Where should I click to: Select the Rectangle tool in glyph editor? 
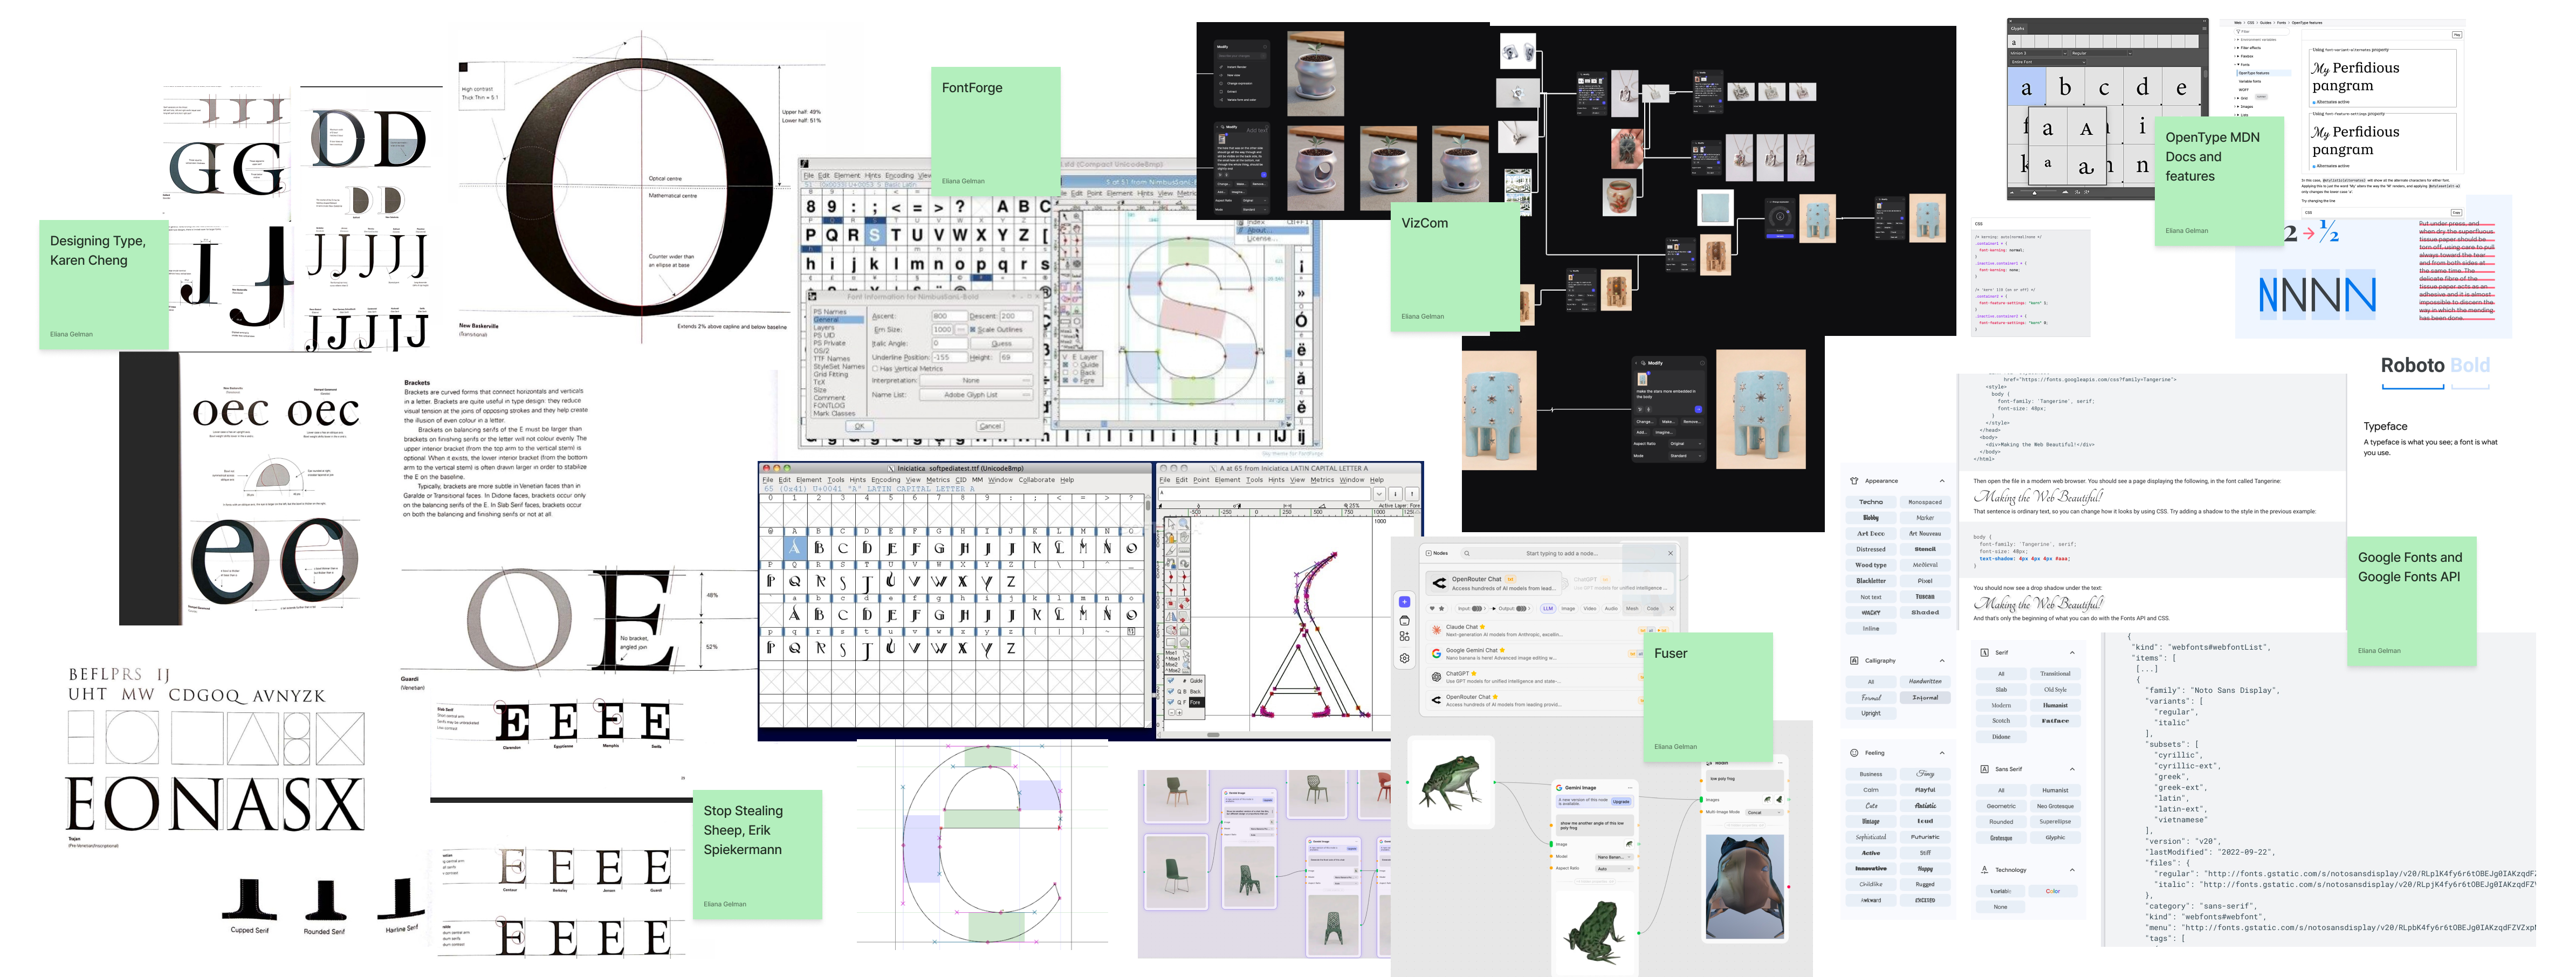(x=1171, y=642)
